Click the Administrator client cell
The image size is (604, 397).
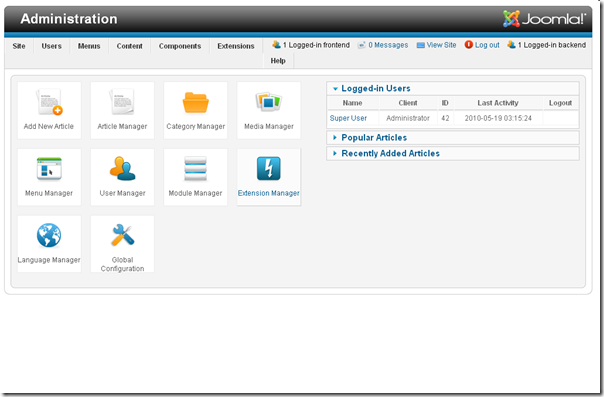tap(408, 118)
